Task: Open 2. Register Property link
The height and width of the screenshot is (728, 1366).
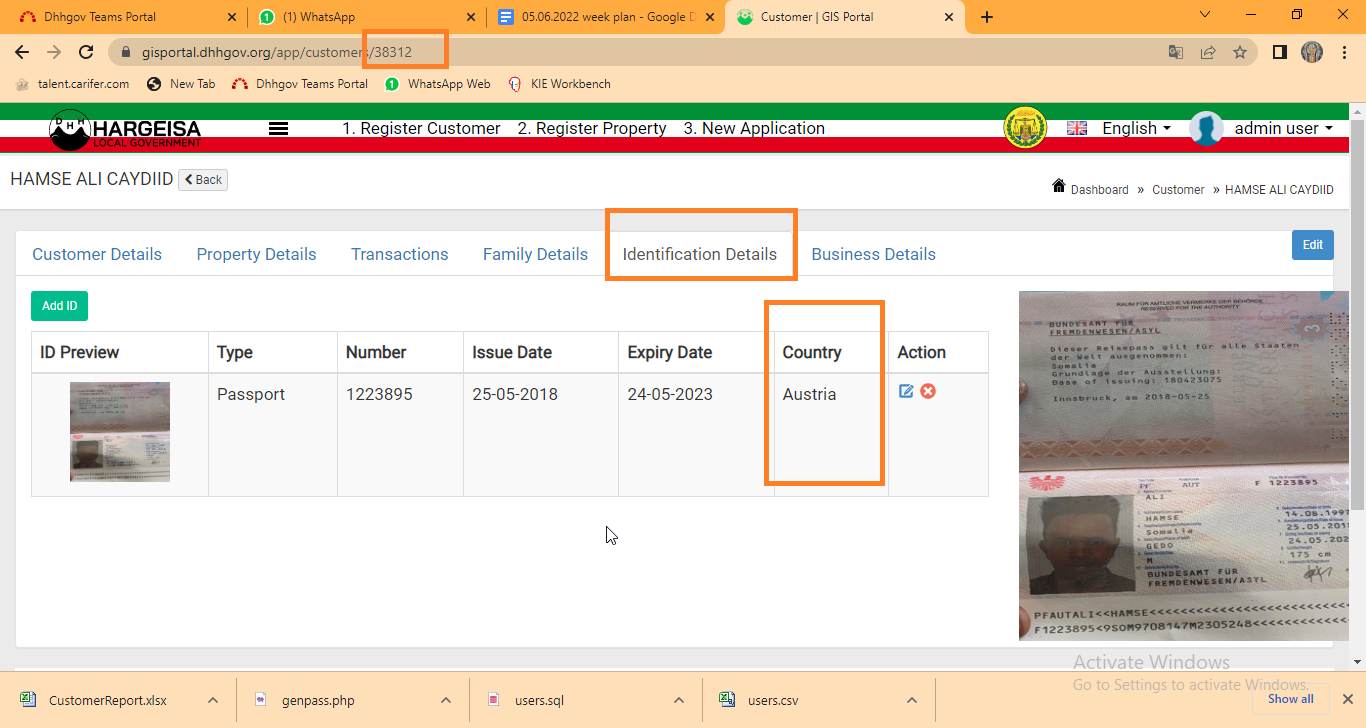Action: pos(592,128)
